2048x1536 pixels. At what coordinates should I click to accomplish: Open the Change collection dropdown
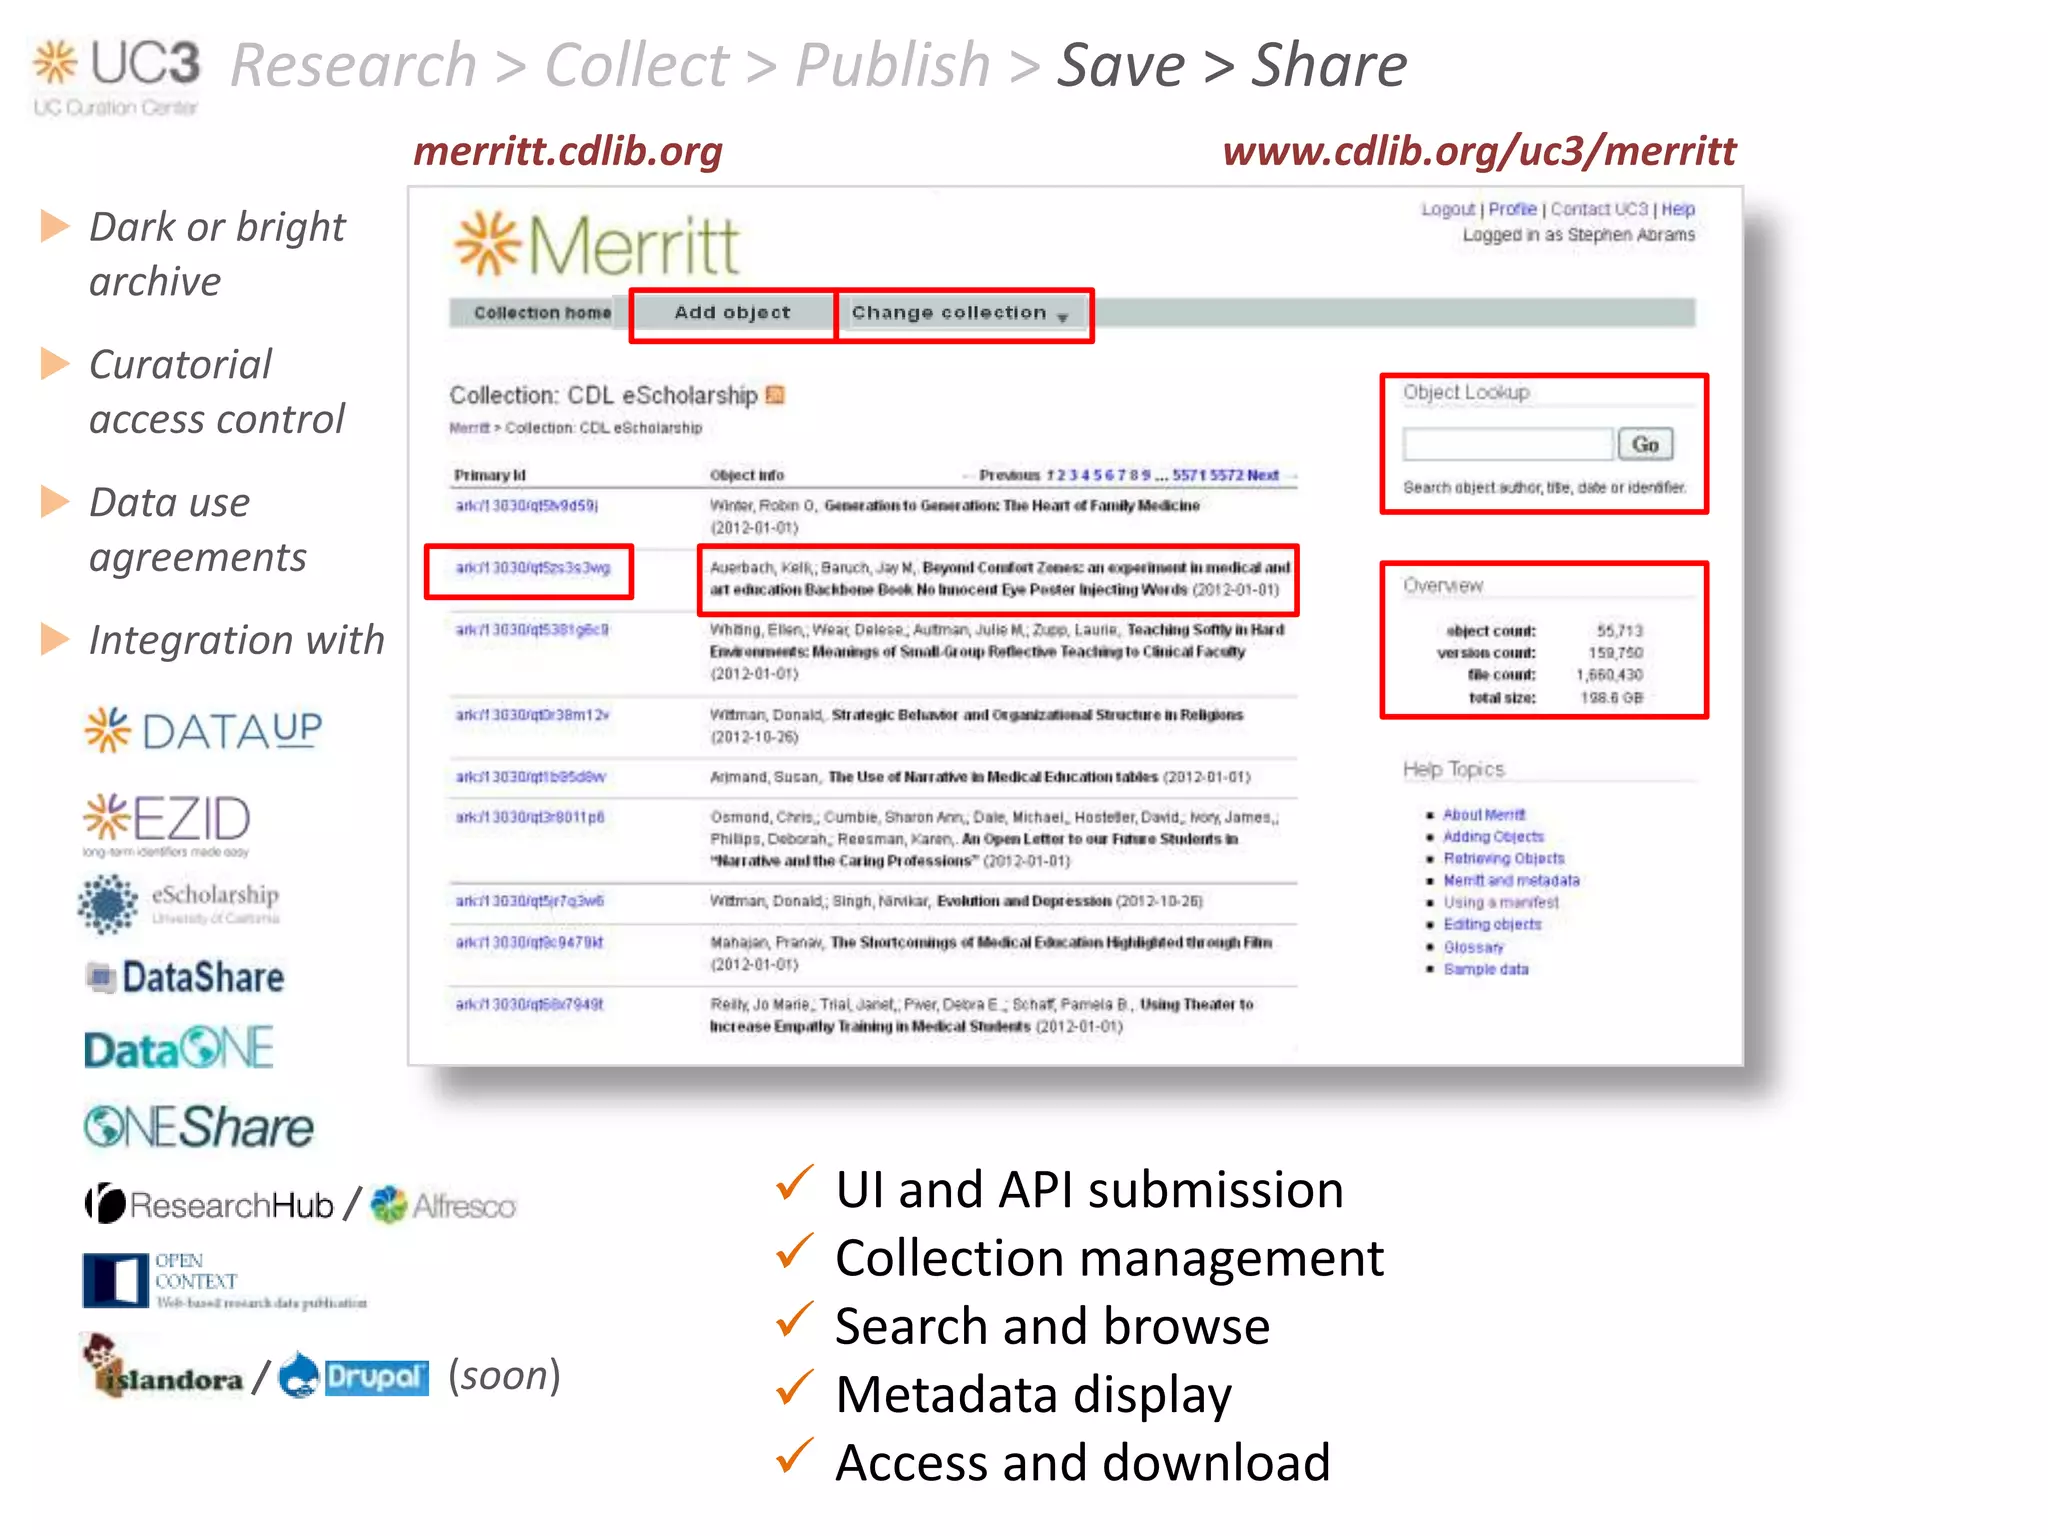(x=961, y=313)
